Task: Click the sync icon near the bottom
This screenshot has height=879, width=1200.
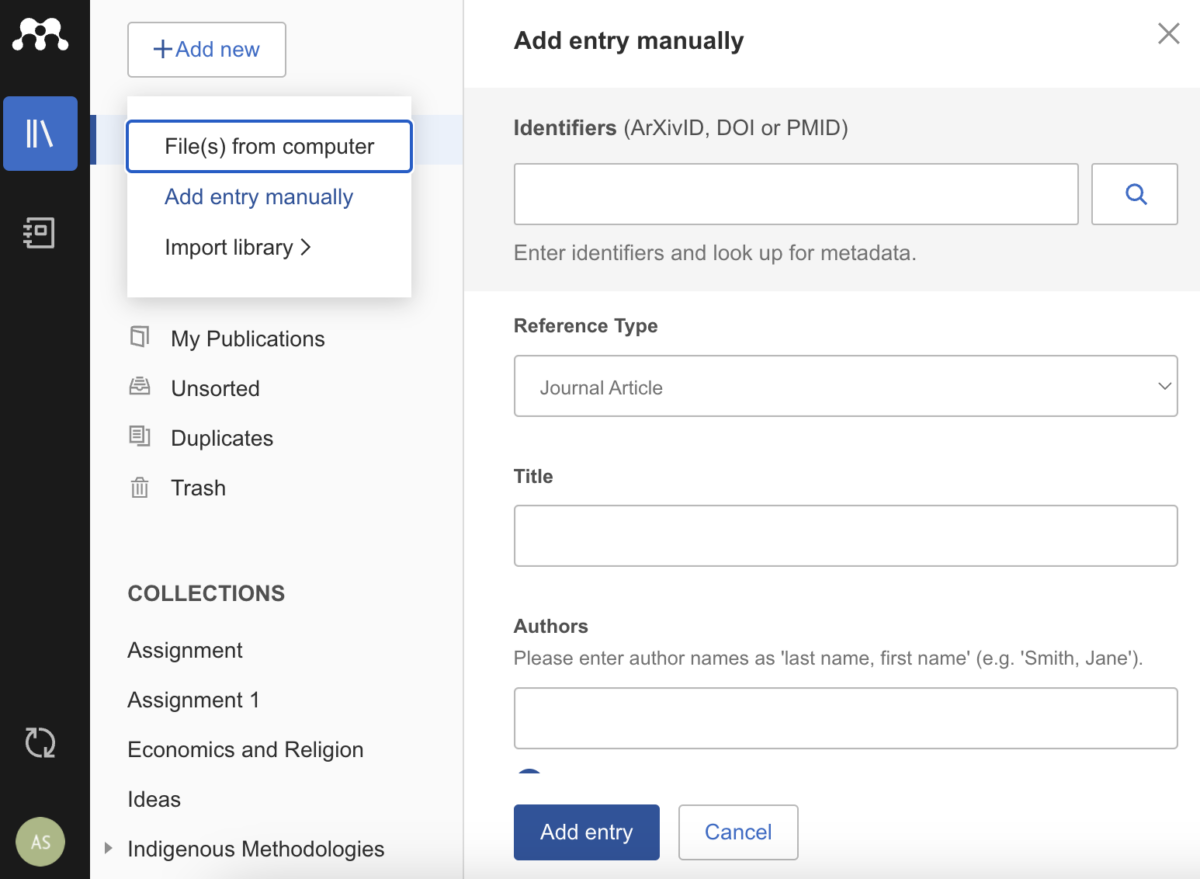Action: (x=40, y=743)
